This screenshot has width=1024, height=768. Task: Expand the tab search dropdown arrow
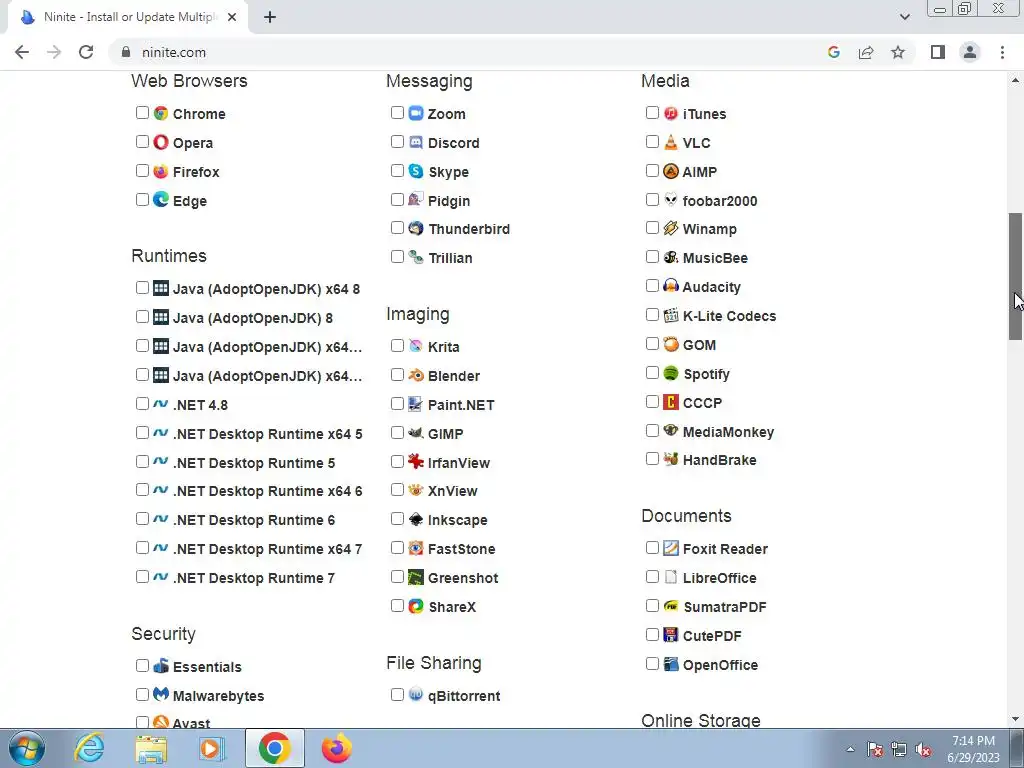[904, 17]
